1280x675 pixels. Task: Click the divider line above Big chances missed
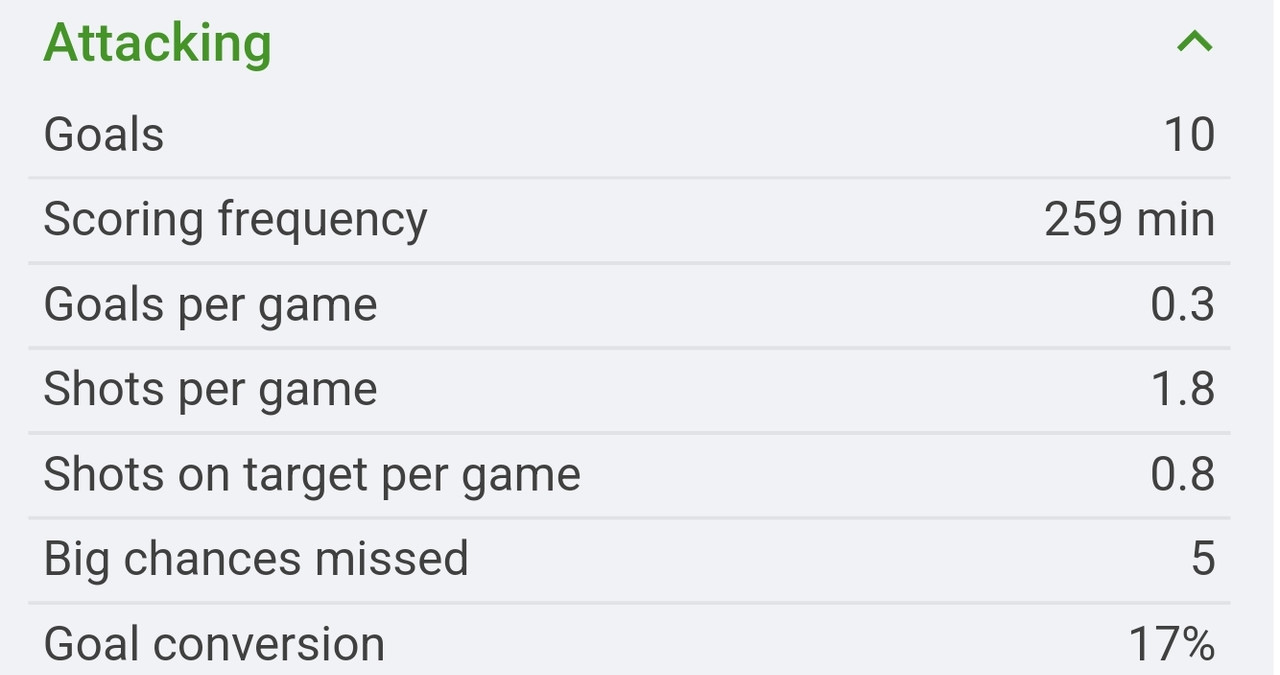tap(629, 517)
